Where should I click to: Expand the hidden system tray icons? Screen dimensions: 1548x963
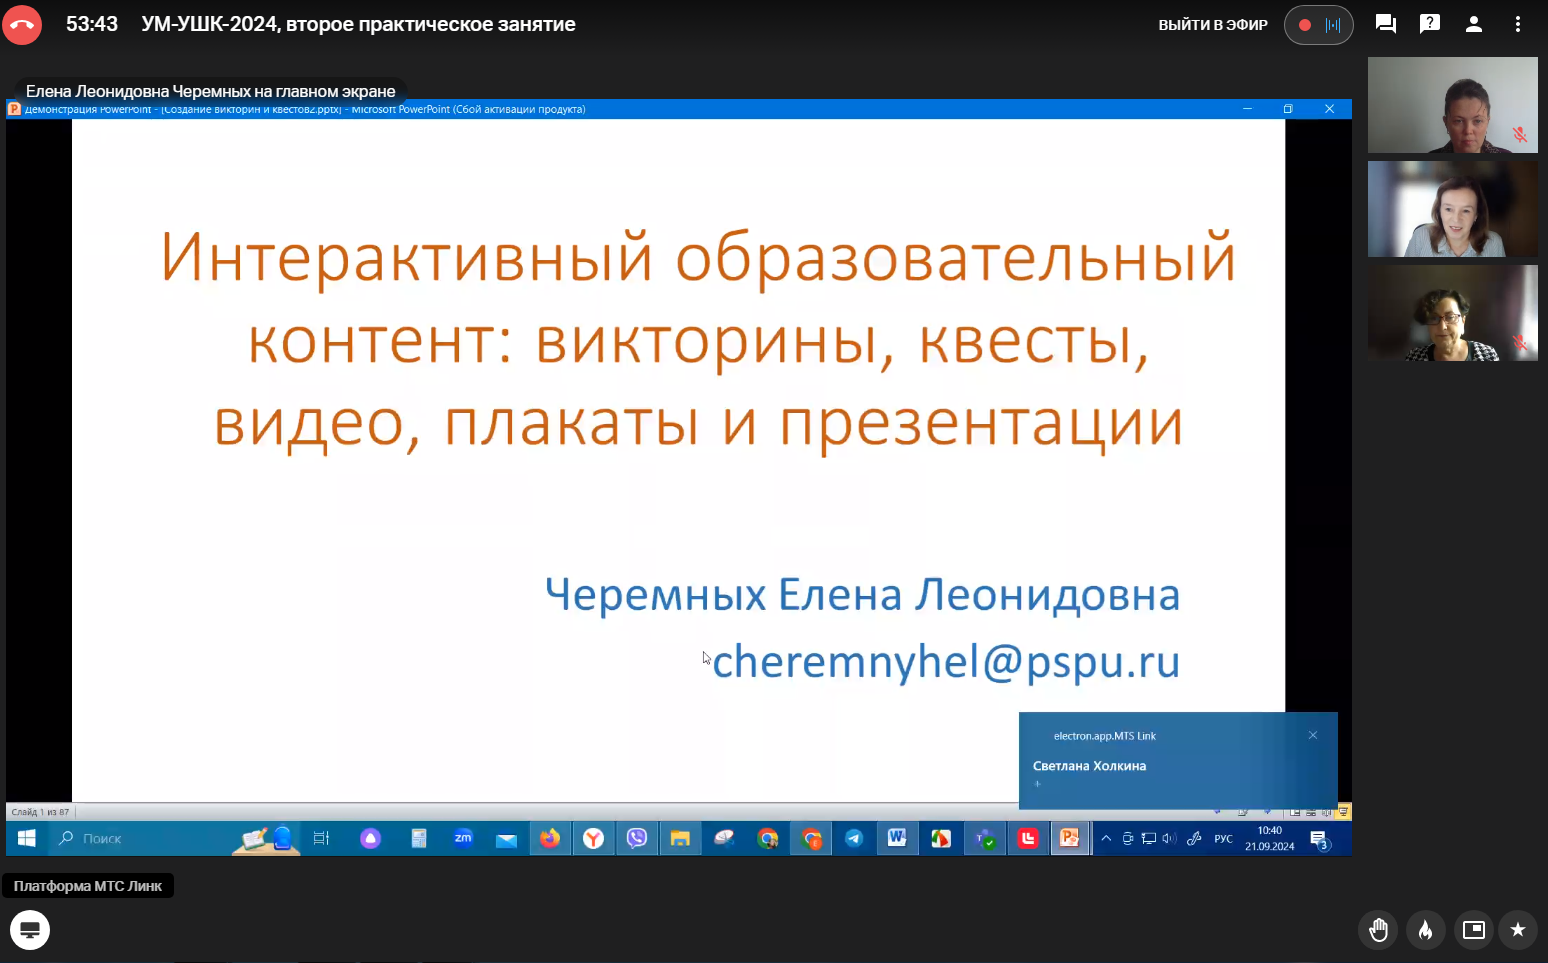tap(1106, 839)
